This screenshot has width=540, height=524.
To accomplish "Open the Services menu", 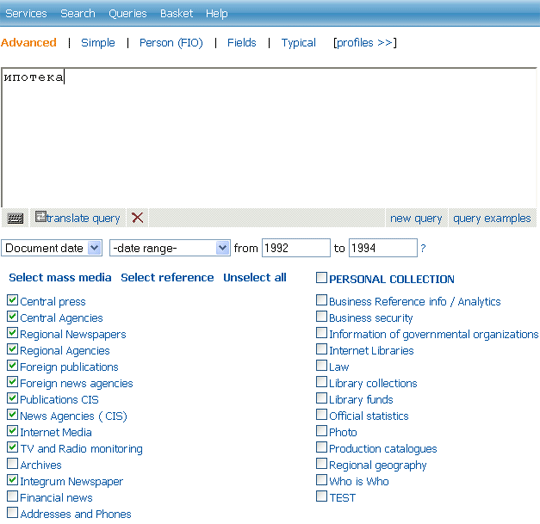I will click(x=26, y=13).
